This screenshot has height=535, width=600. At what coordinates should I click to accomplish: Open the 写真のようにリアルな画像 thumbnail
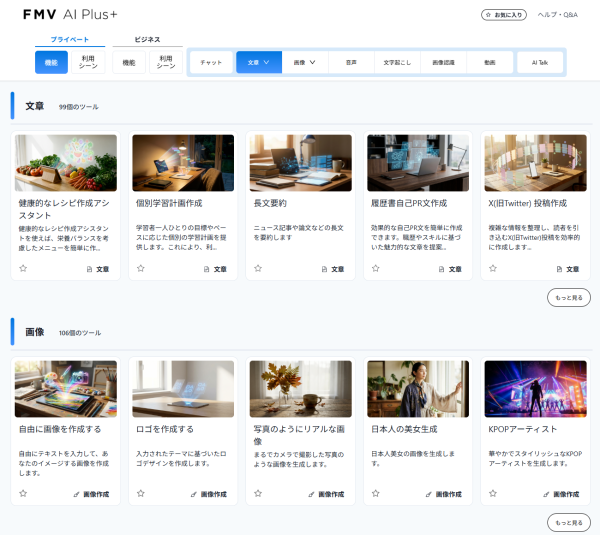pos(300,388)
